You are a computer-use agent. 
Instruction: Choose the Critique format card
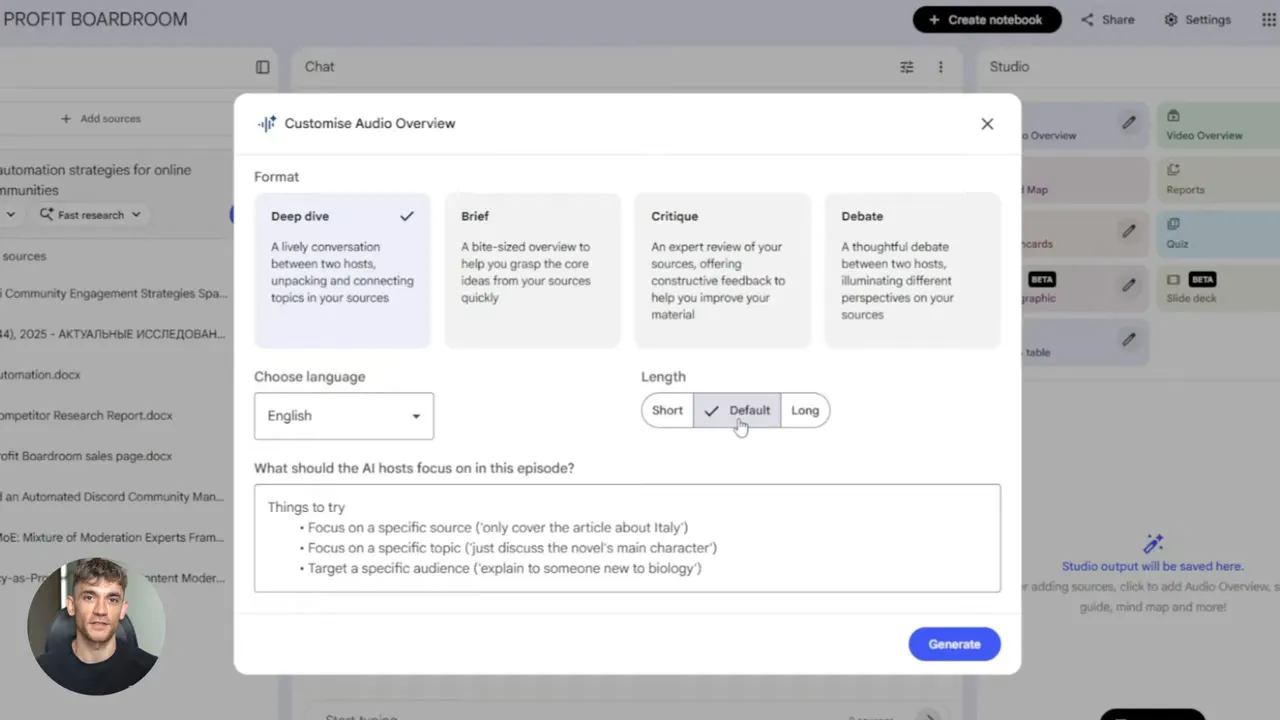click(x=722, y=270)
